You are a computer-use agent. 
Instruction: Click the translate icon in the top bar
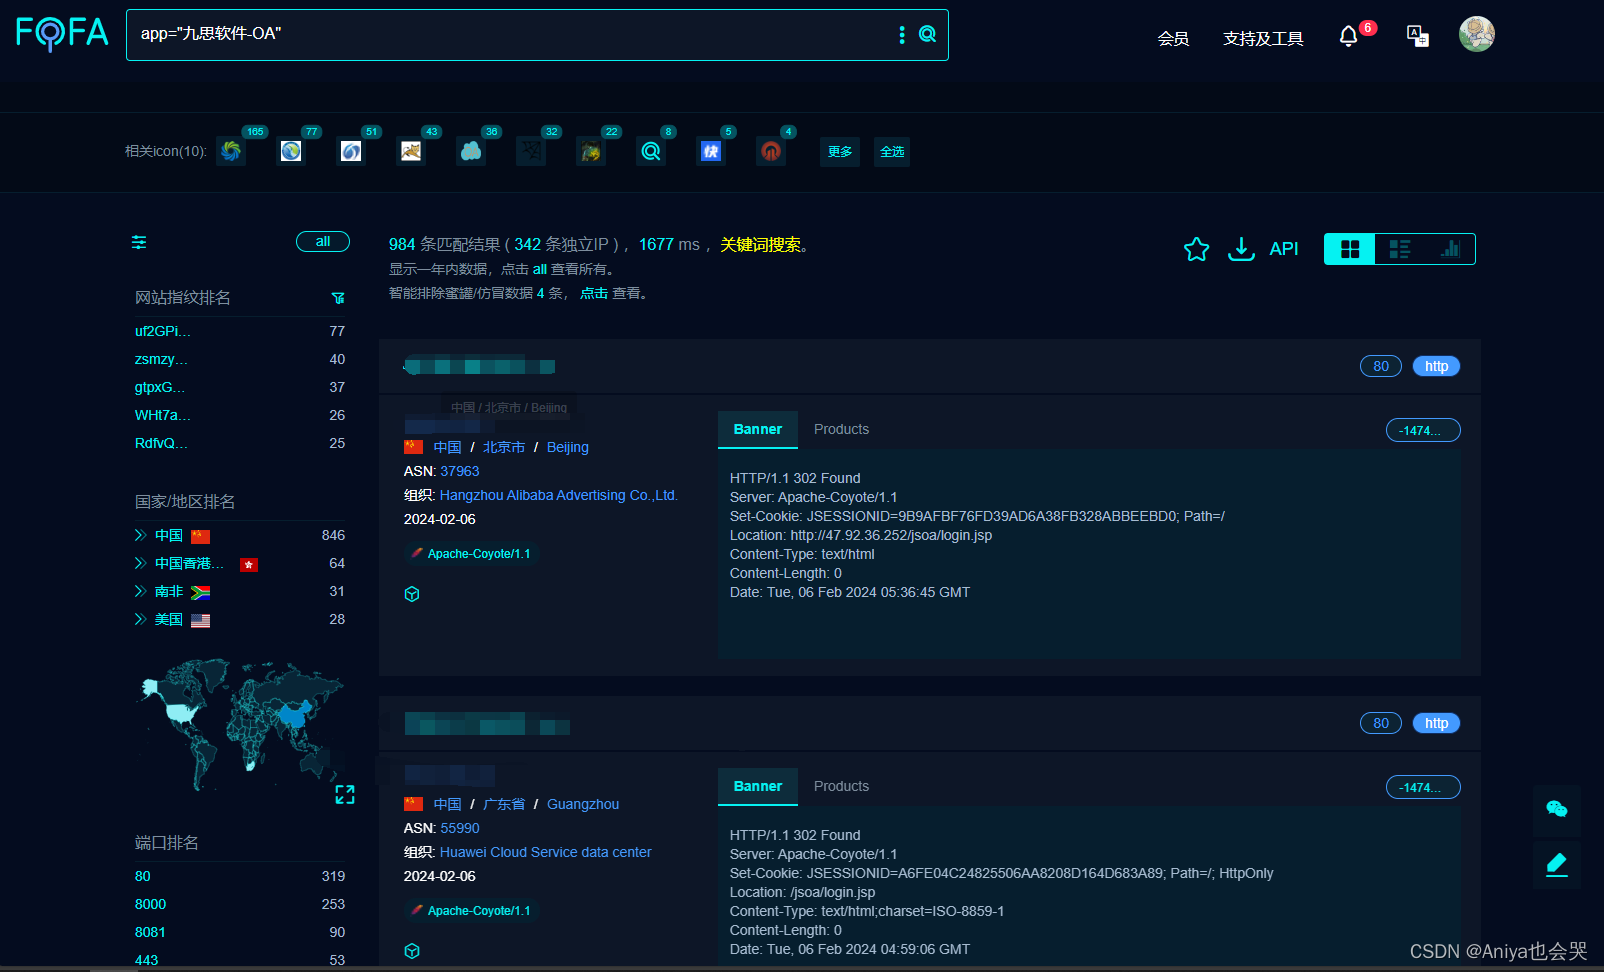pyautogui.click(x=1416, y=34)
